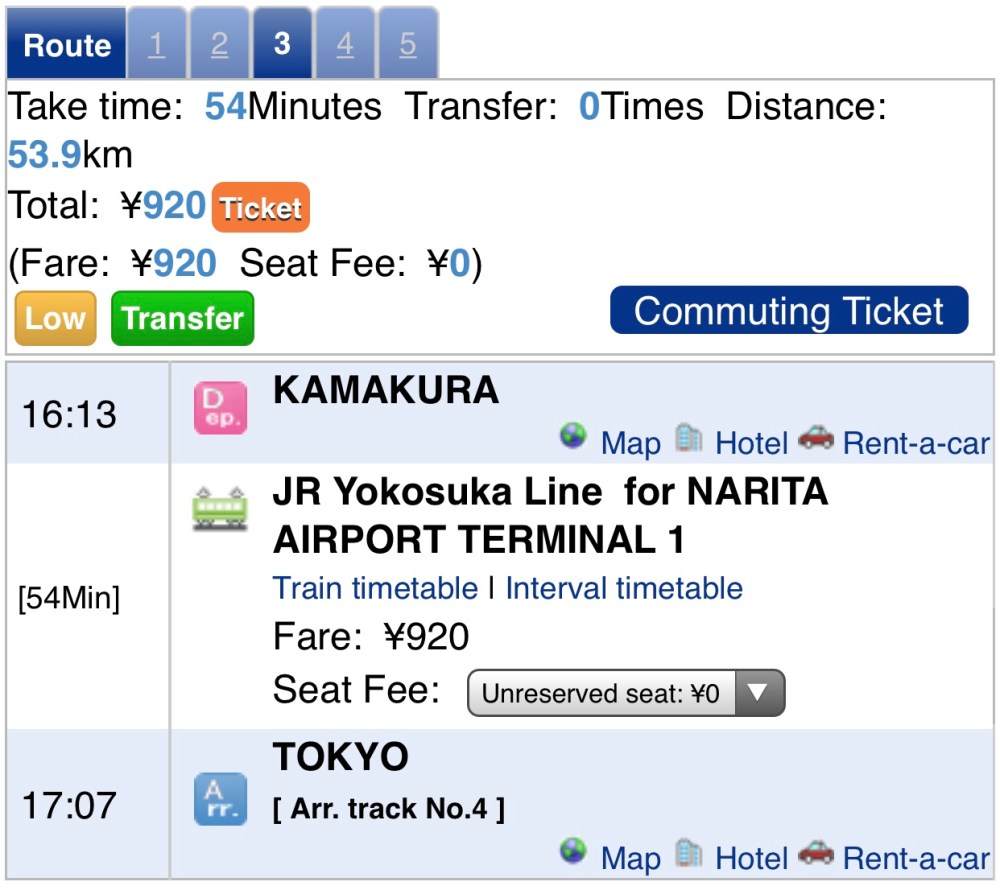1000x890 pixels.
Task: Click the pink Dep. icon beside KAMAKURA
Action: [x=220, y=408]
